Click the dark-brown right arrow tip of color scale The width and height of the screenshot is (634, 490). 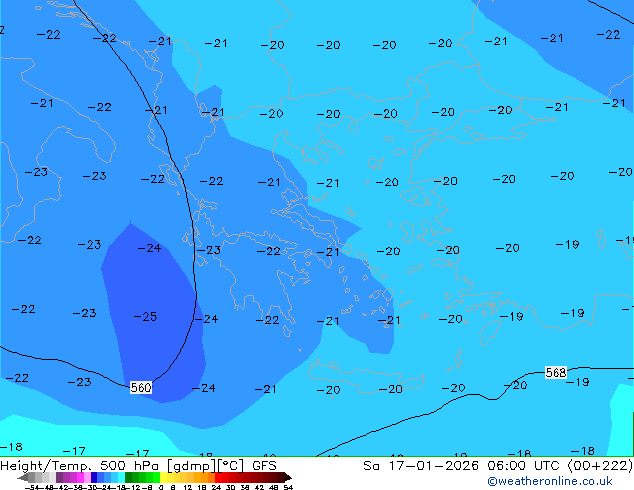[x=288, y=477]
